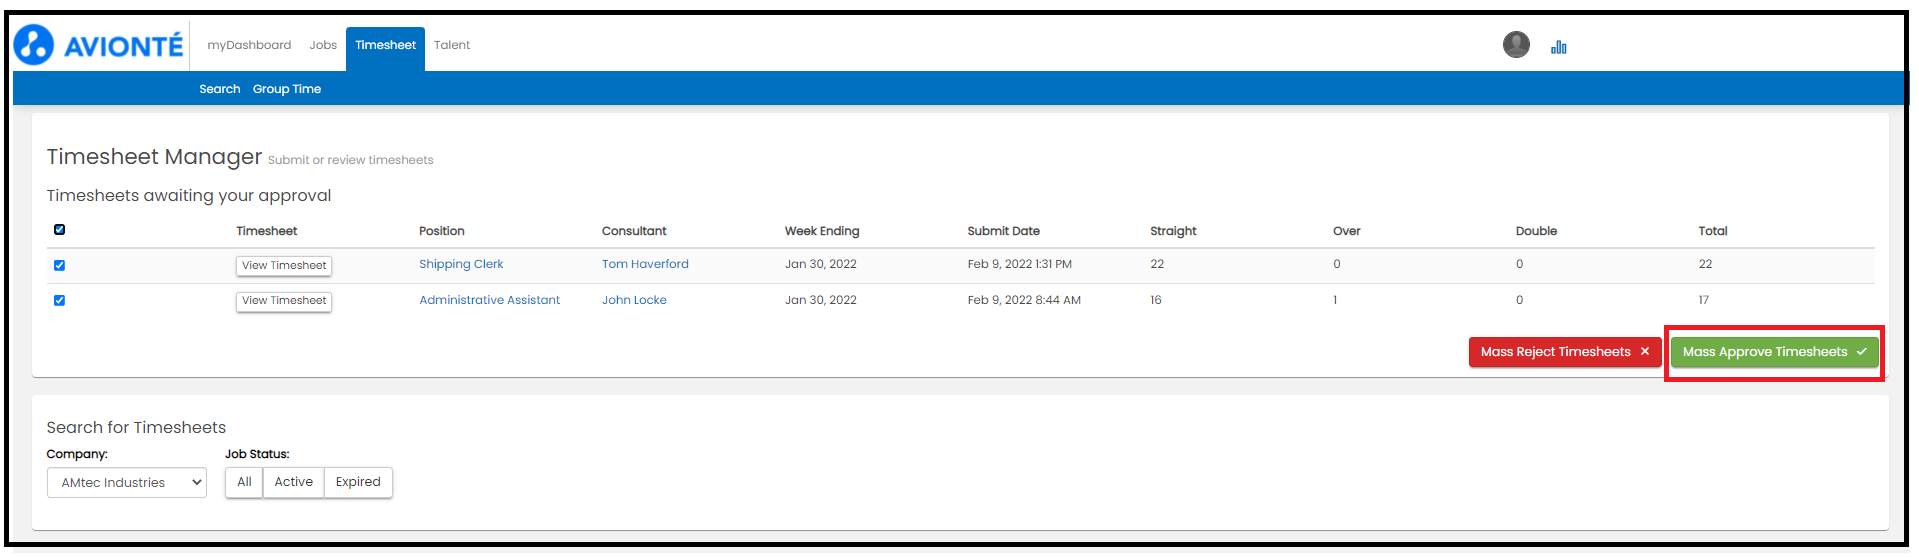Open the Company dropdown showing AMtec Industries
The image size is (1919, 557).
[127, 483]
